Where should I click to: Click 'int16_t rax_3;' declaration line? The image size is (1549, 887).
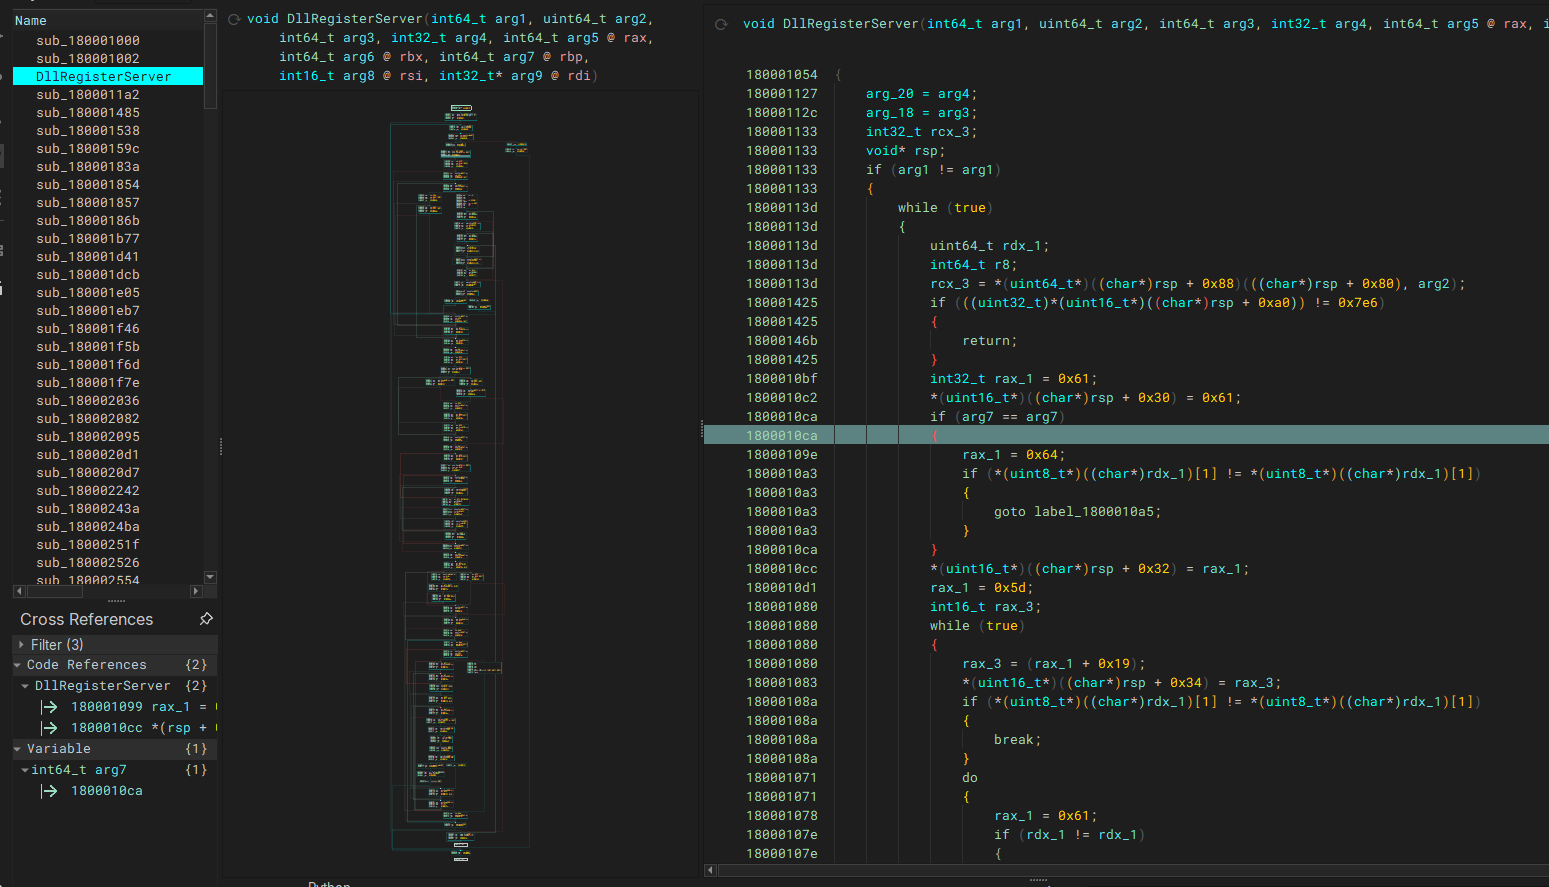(985, 606)
